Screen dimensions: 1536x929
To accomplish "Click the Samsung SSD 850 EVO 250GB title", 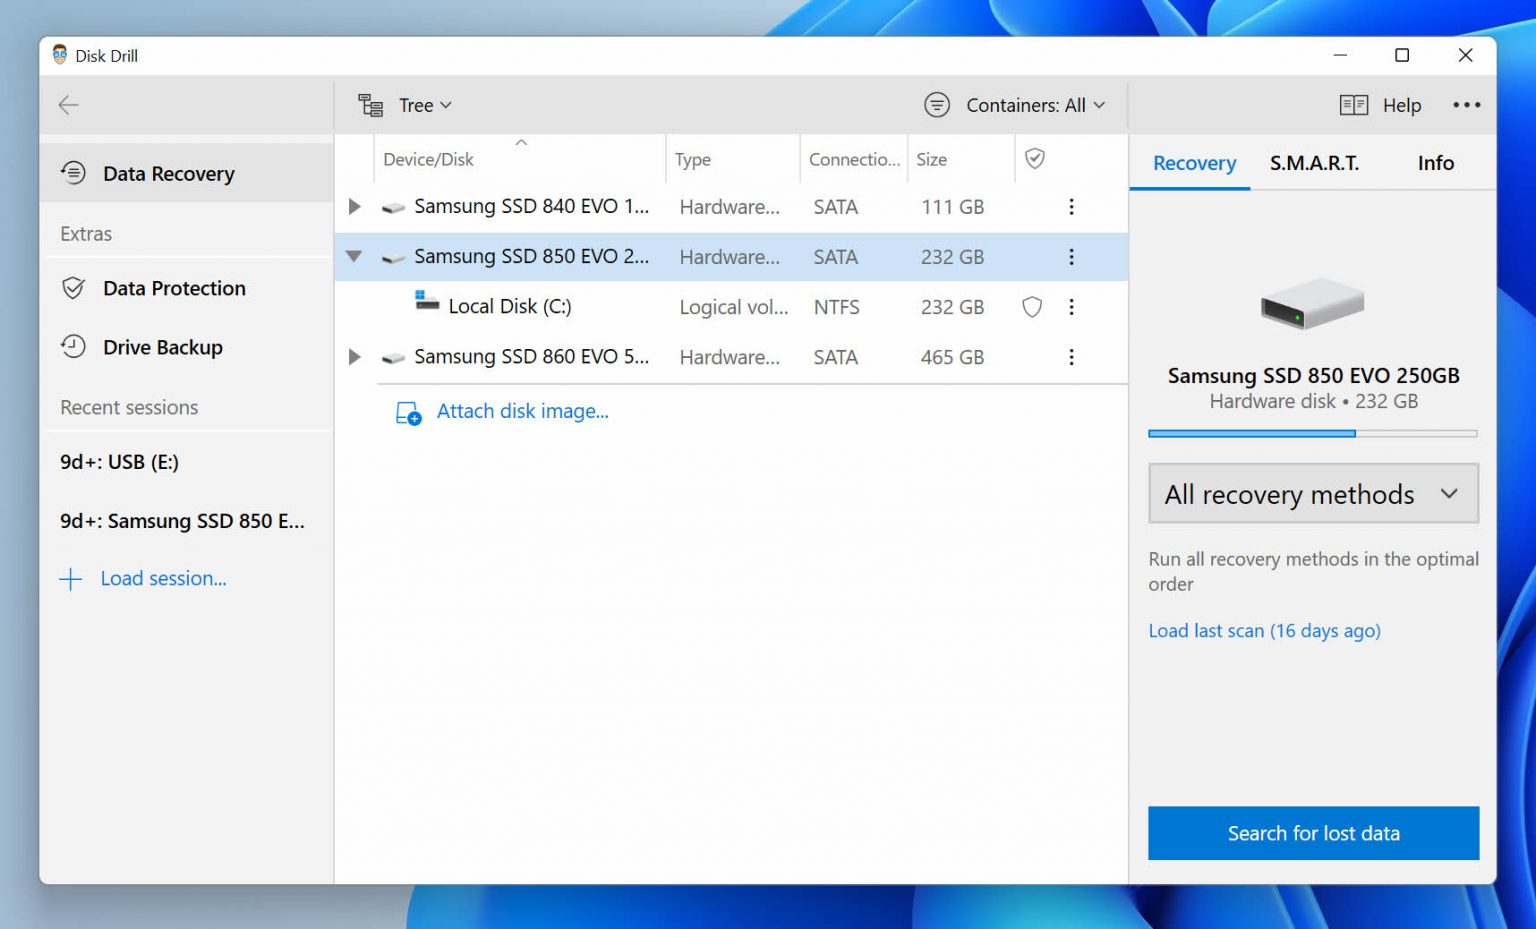I will pyautogui.click(x=1313, y=375).
